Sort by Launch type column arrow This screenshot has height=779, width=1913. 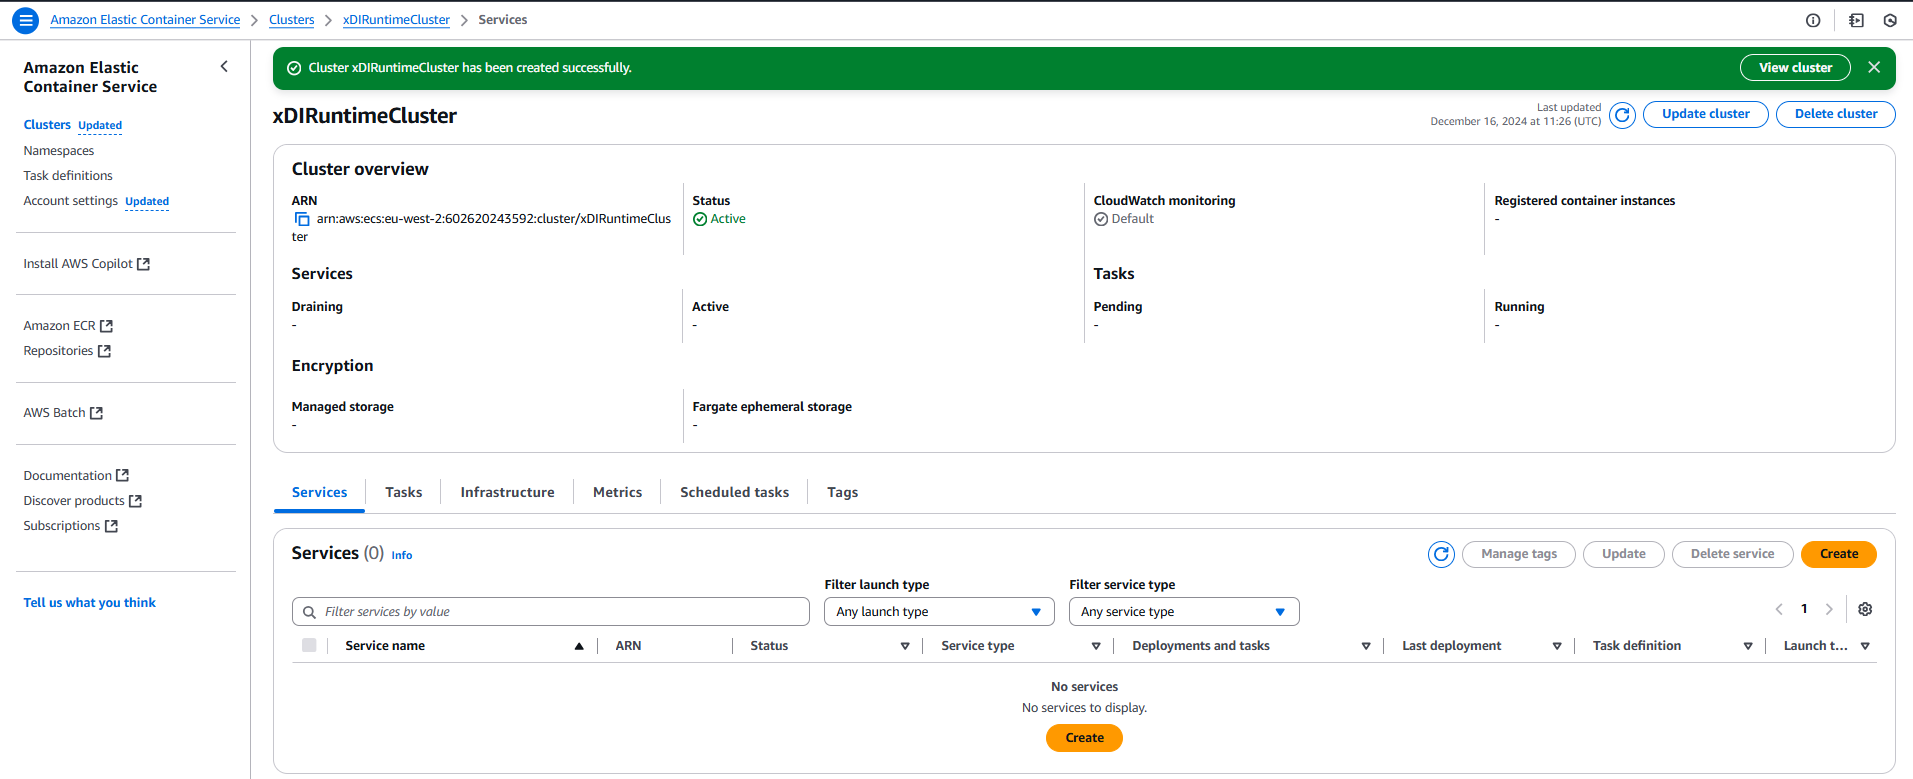click(x=1865, y=646)
